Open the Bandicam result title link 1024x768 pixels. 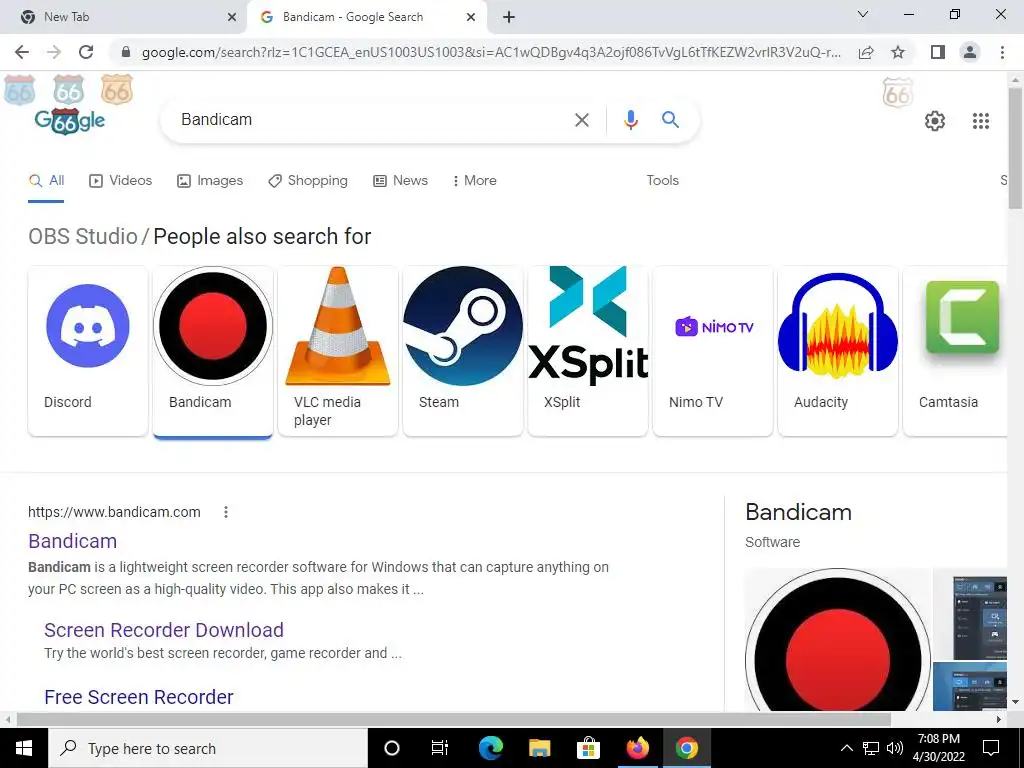pos(72,541)
